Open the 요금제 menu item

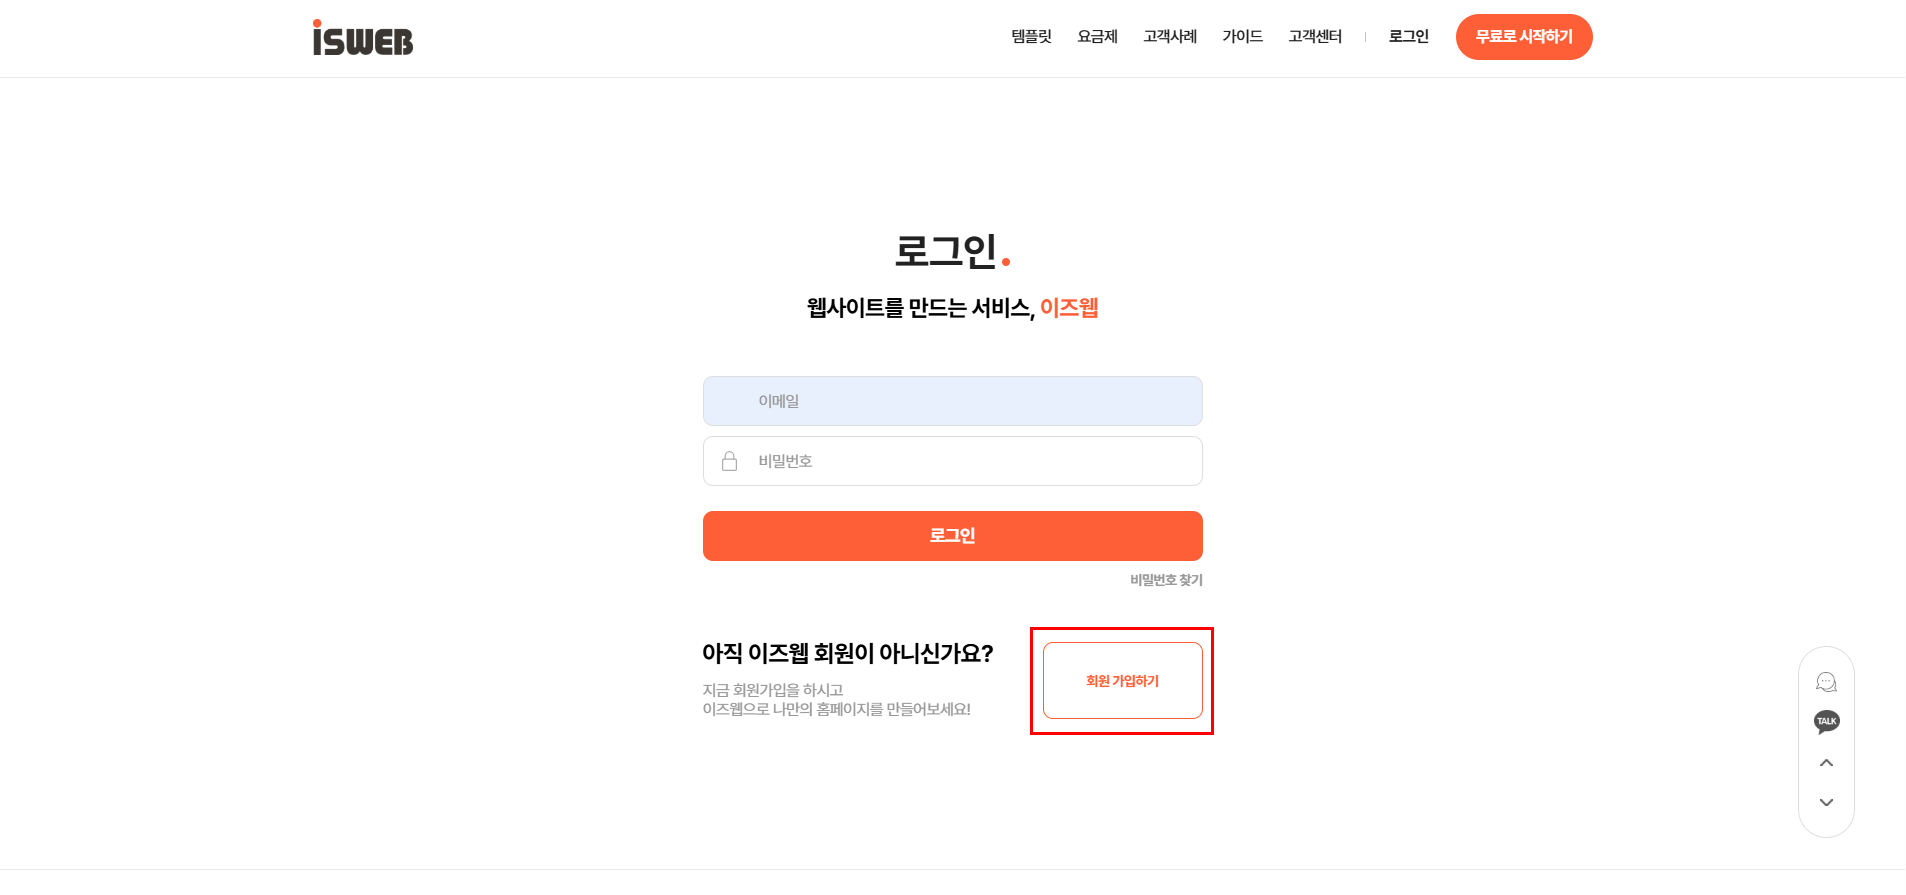(1097, 37)
